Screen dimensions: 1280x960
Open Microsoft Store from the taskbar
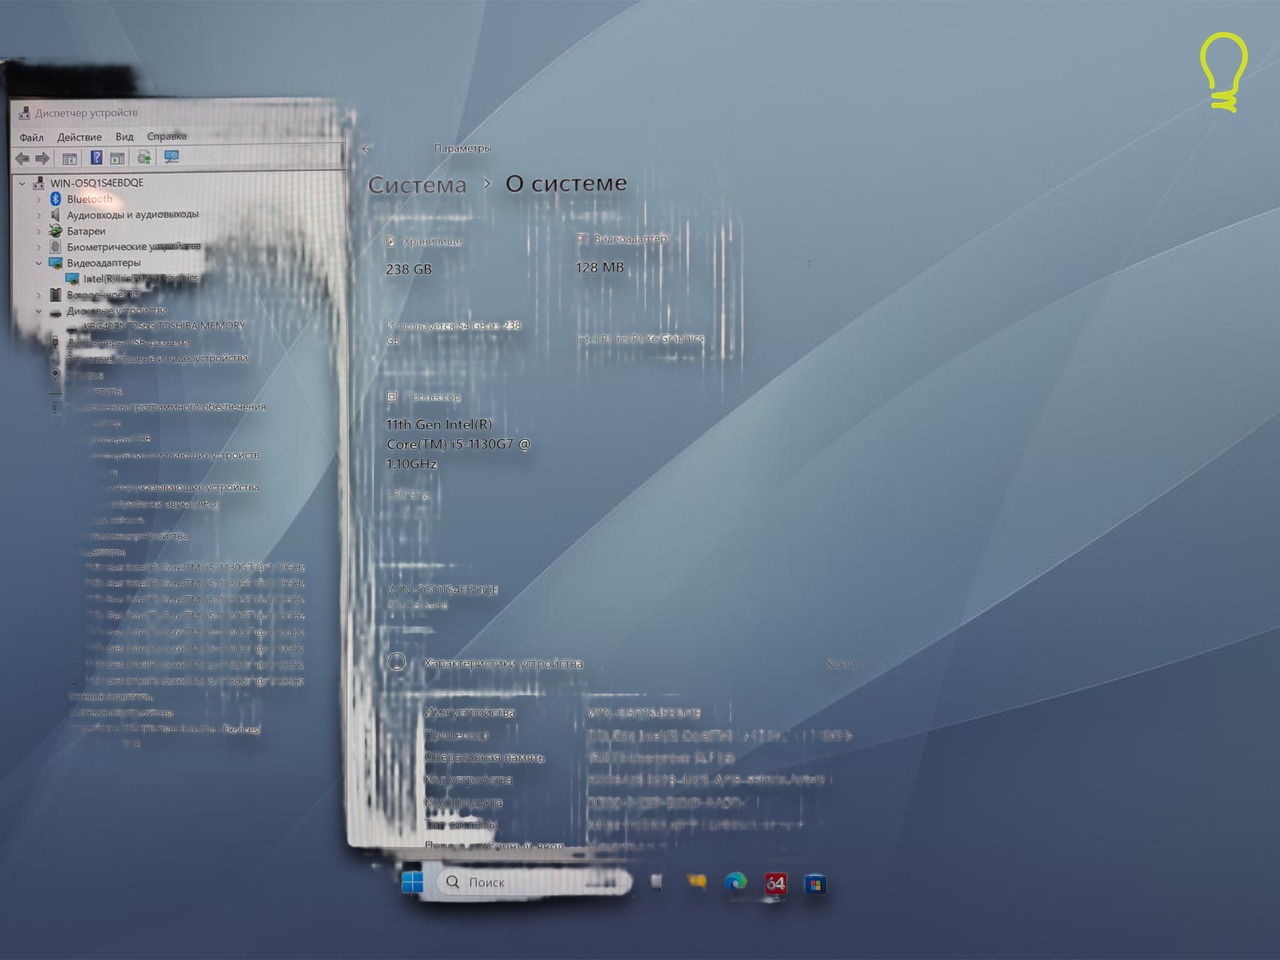(815, 884)
